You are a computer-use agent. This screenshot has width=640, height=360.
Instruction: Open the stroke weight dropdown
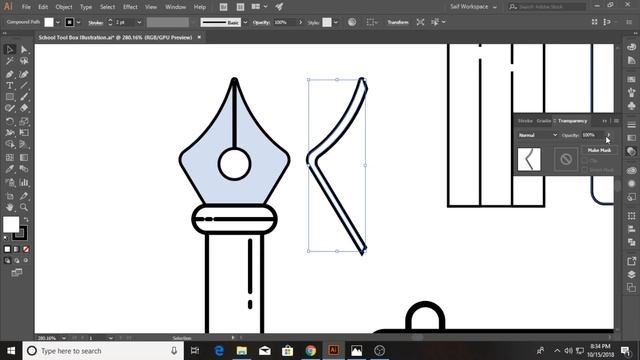139,22
